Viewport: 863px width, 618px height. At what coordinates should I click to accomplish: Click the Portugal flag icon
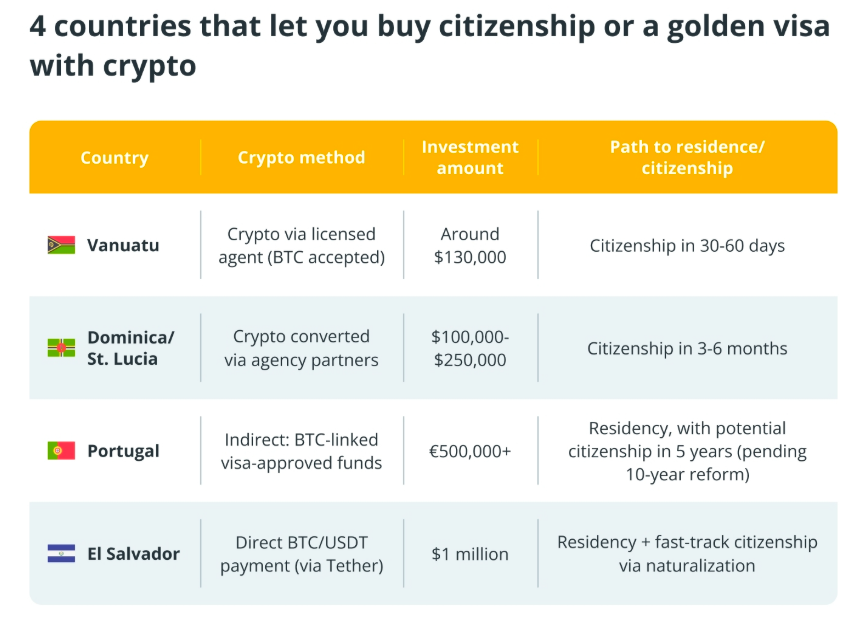(61, 451)
